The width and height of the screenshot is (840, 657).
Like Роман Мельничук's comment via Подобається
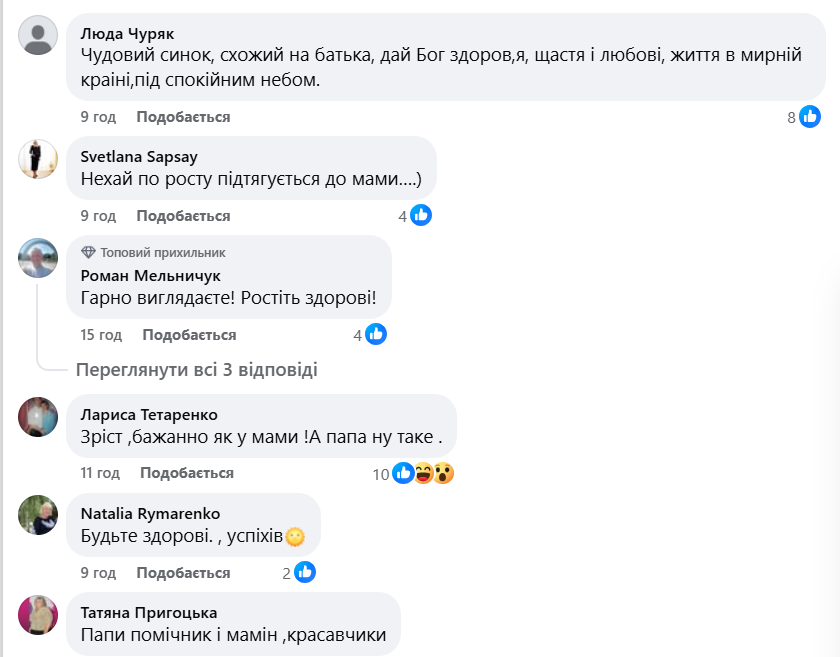pyautogui.click(x=189, y=335)
